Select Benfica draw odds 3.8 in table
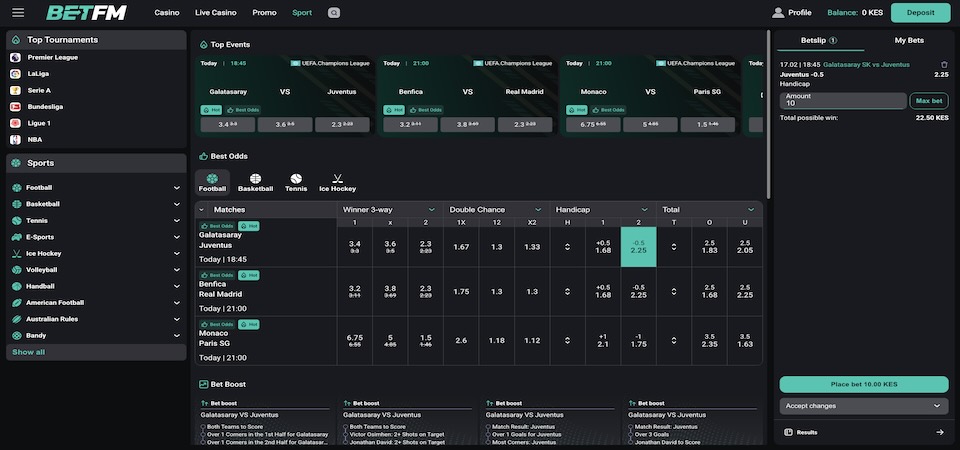960x450 pixels. (x=390, y=291)
